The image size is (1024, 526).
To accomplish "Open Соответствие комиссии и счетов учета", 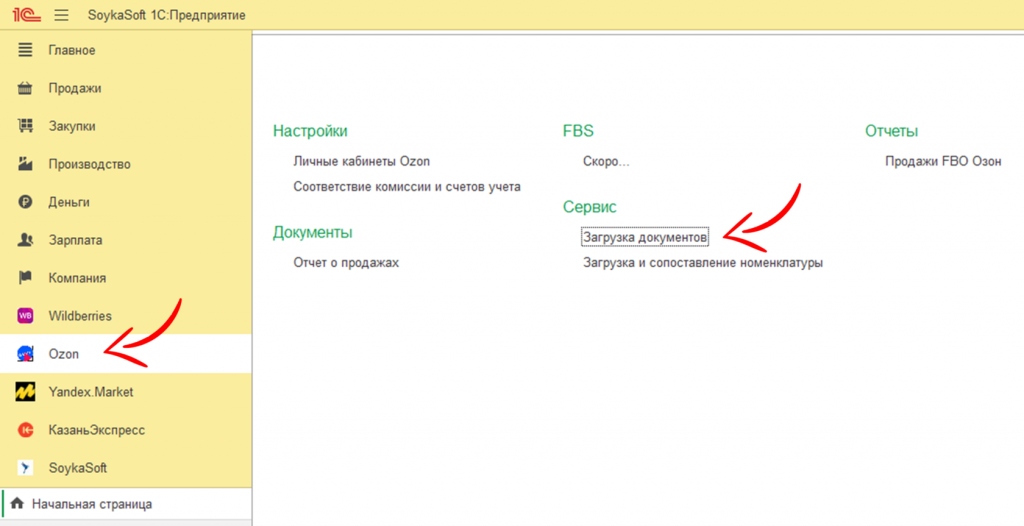I will pos(406,187).
